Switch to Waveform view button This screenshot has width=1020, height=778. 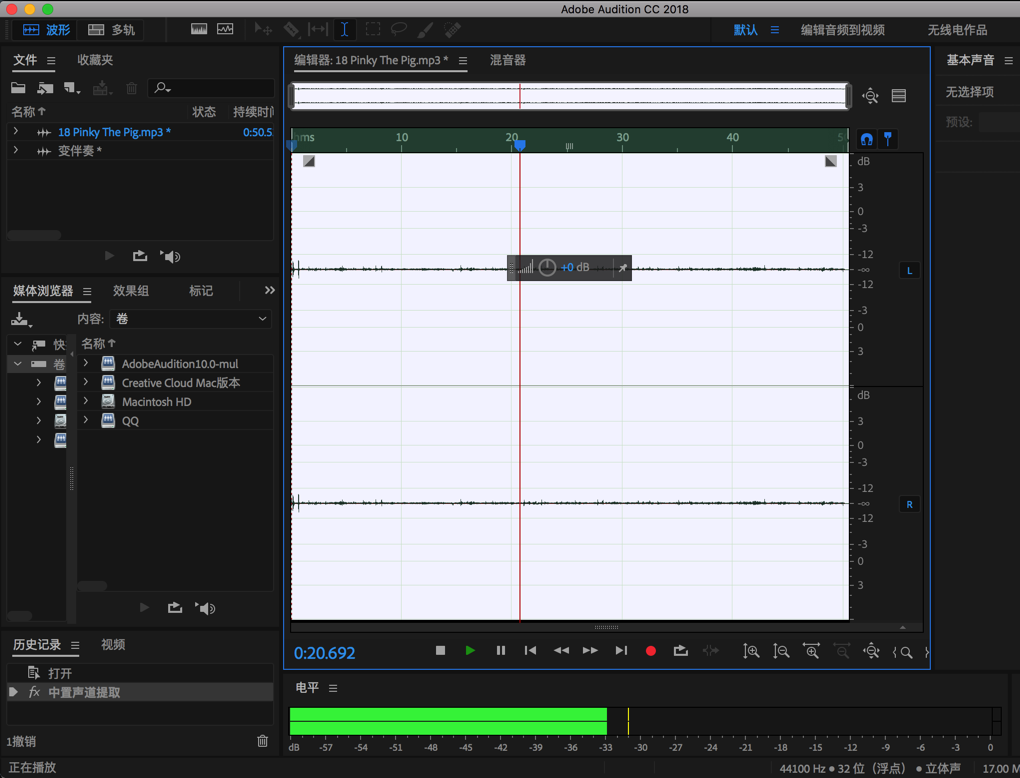click(x=46, y=30)
